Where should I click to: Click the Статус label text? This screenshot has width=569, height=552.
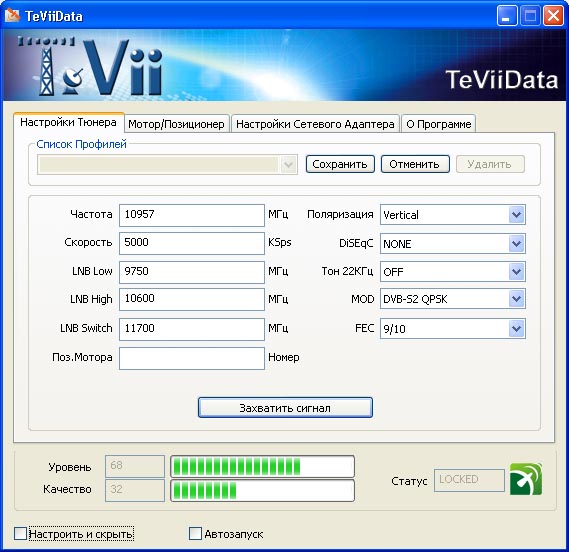(409, 481)
